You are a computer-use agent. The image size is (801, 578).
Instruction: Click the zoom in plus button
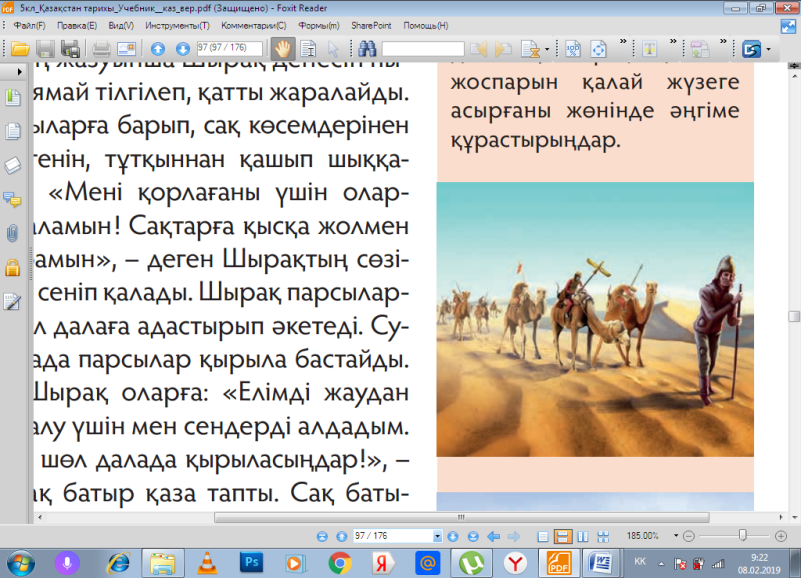pos(781,536)
